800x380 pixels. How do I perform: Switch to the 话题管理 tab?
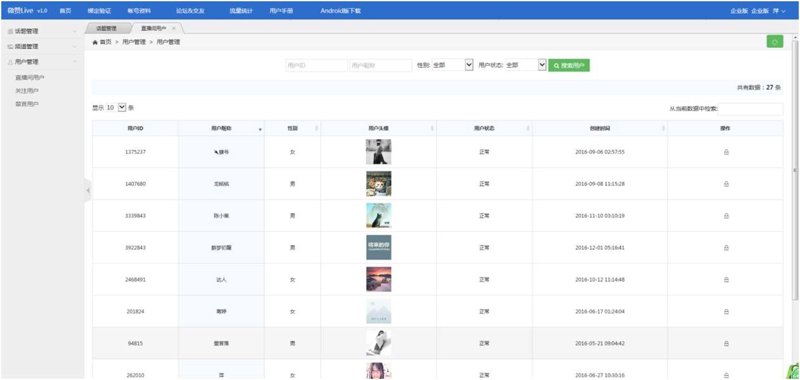(107, 29)
